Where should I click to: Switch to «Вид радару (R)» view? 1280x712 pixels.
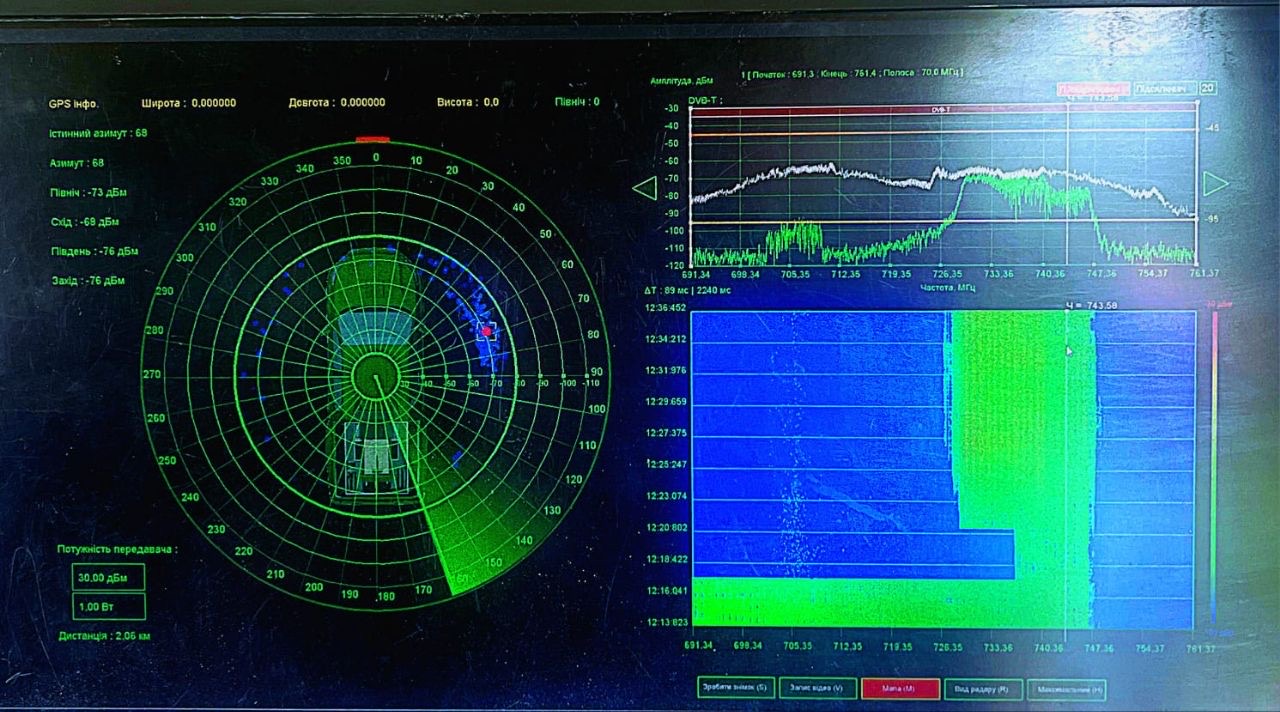pos(982,688)
